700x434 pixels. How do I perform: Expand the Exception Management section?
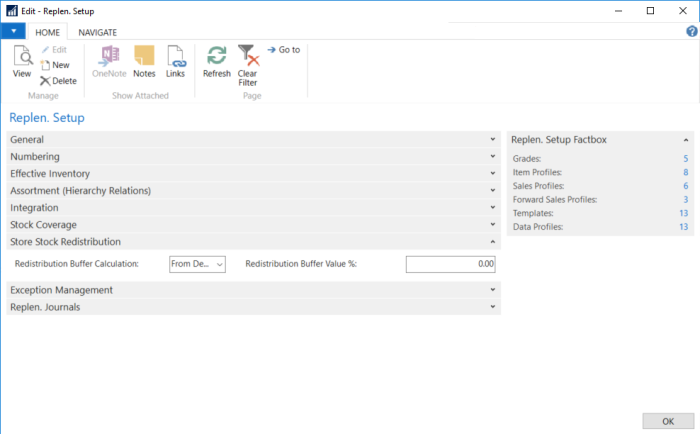[493, 290]
